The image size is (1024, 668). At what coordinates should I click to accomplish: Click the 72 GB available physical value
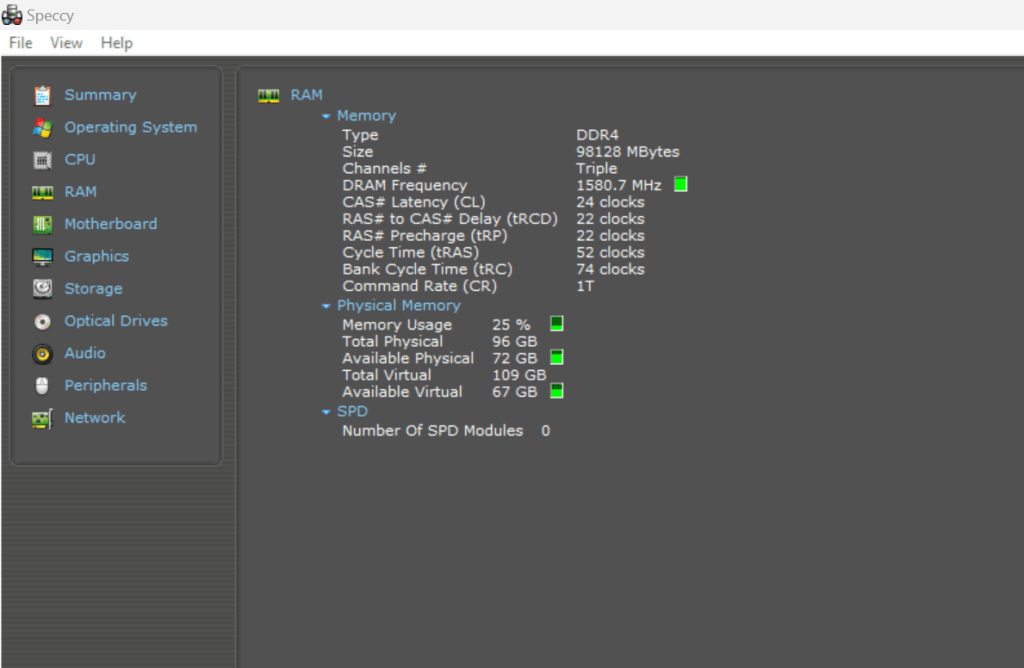click(515, 358)
